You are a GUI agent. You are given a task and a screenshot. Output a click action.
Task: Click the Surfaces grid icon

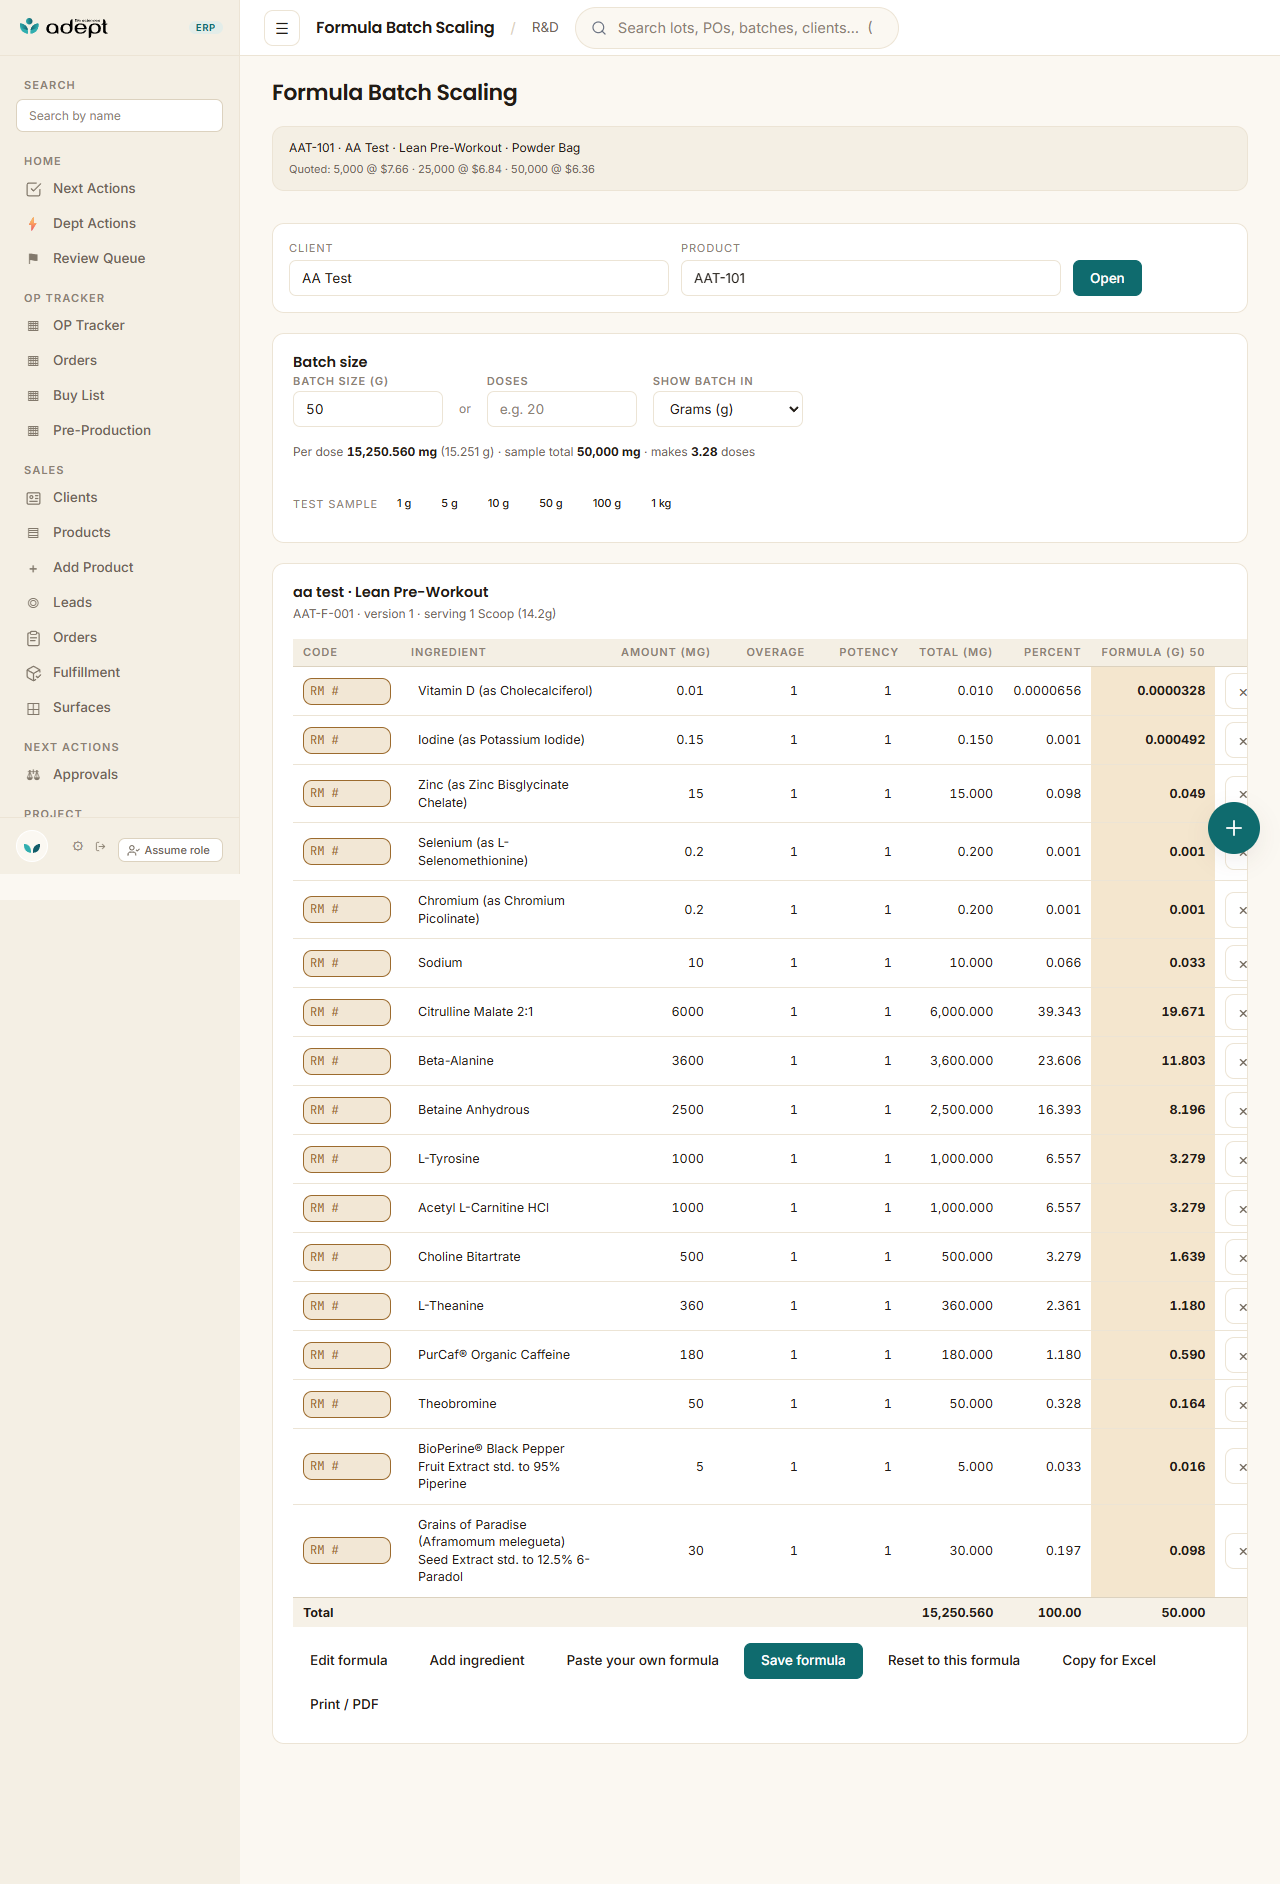(33, 708)
